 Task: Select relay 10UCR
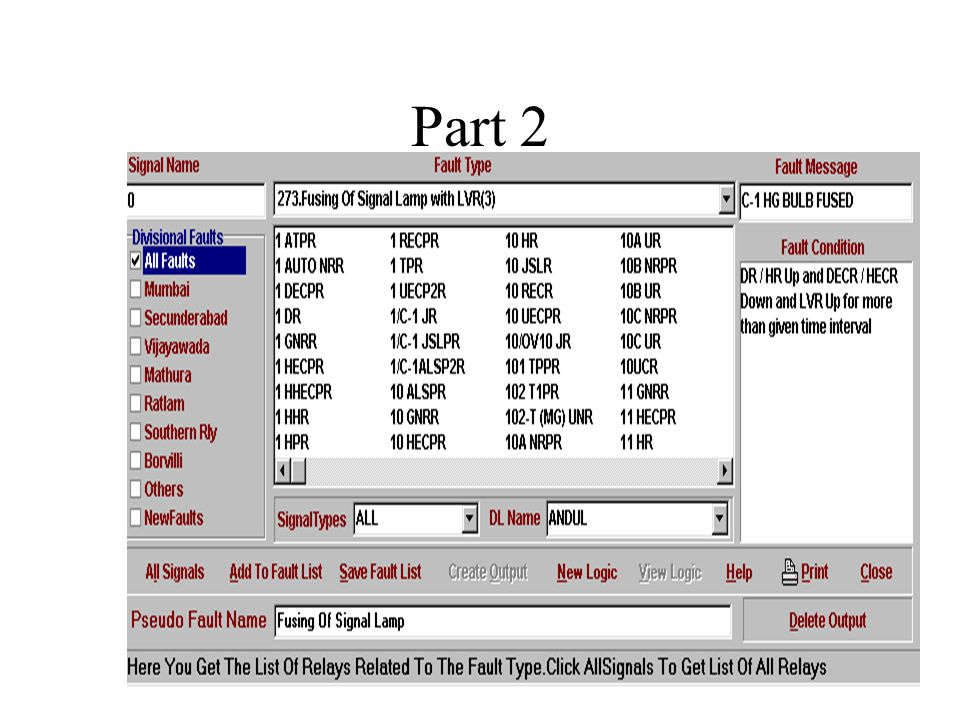click(639, 367)
